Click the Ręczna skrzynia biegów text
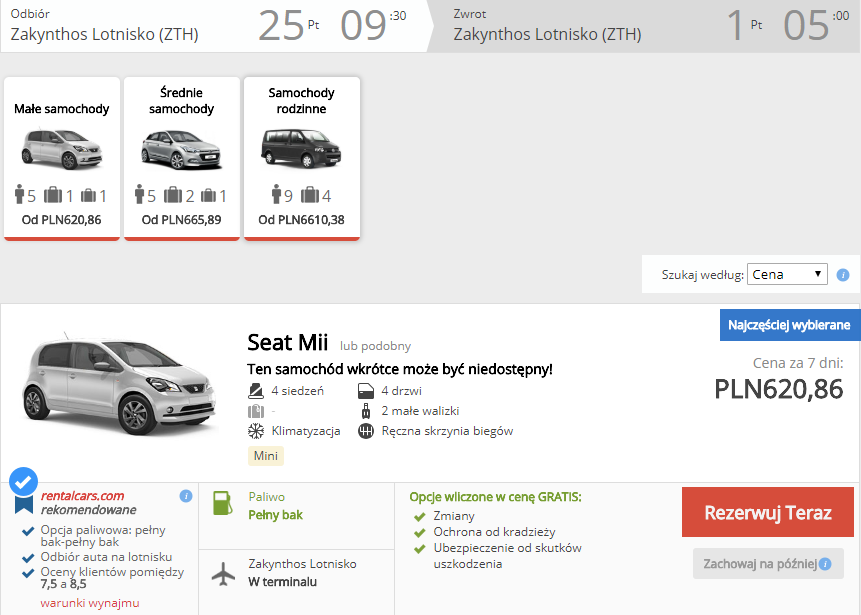 click(448, 431)
